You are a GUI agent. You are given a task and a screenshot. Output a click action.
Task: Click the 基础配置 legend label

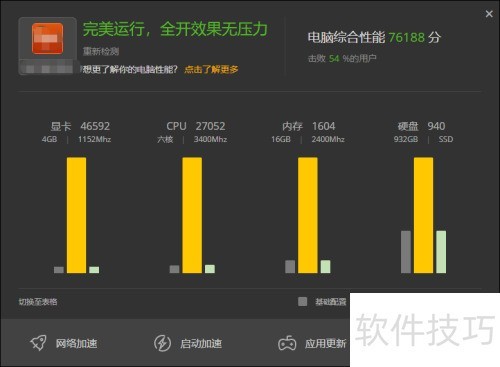331,302
